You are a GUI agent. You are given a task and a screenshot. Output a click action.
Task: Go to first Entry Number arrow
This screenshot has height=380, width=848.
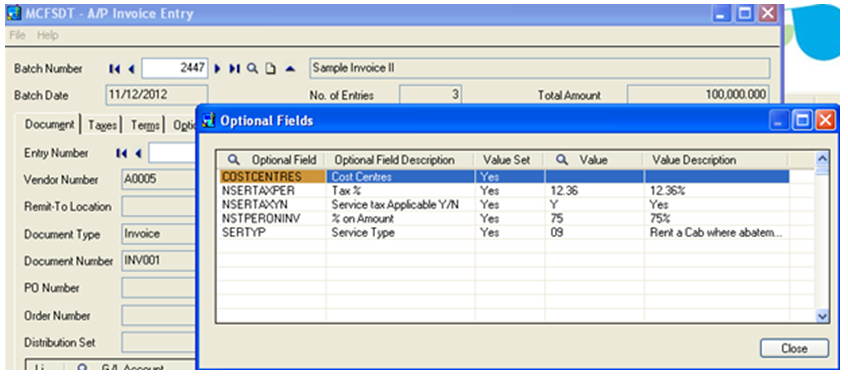tap(122, 154)
